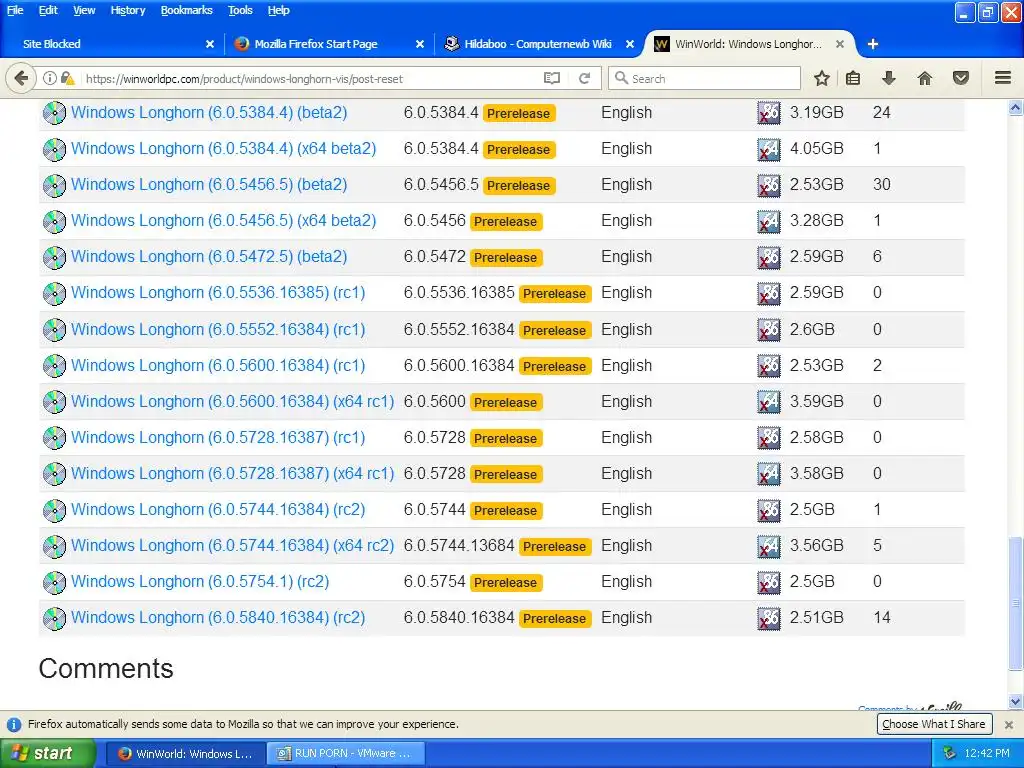The image size is (1024, 768).
Task: Click the Choose What I Share button
Action: pyautogui.click(x=934, y=724)
